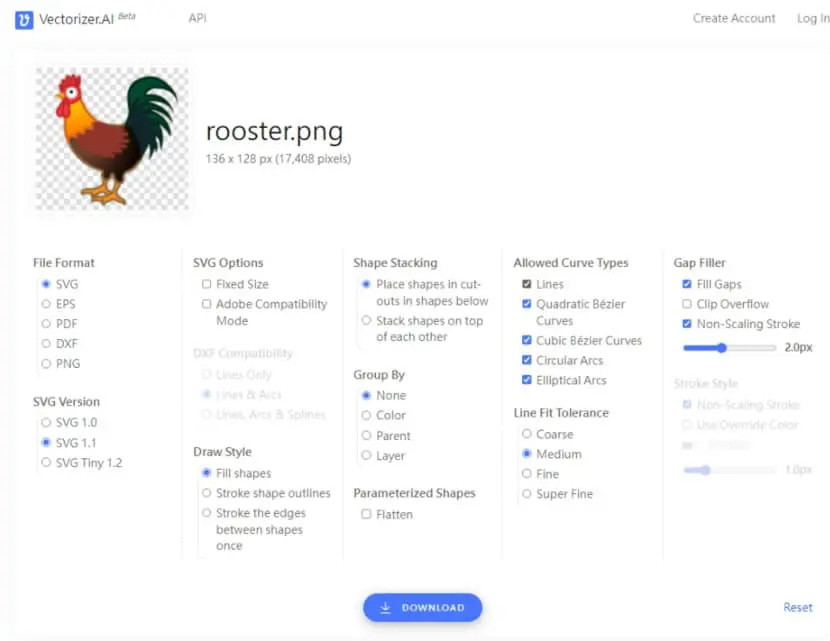Click the Vectorizer.AI logo icon
This screenshot has width=830, height=641.
tap(24, 20)
